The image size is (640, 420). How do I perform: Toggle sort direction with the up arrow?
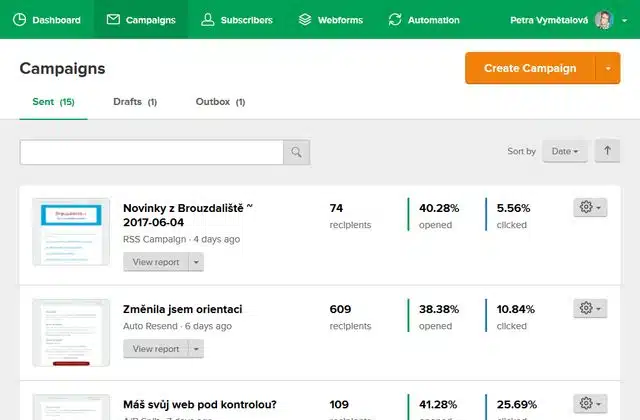click(607, 151)
